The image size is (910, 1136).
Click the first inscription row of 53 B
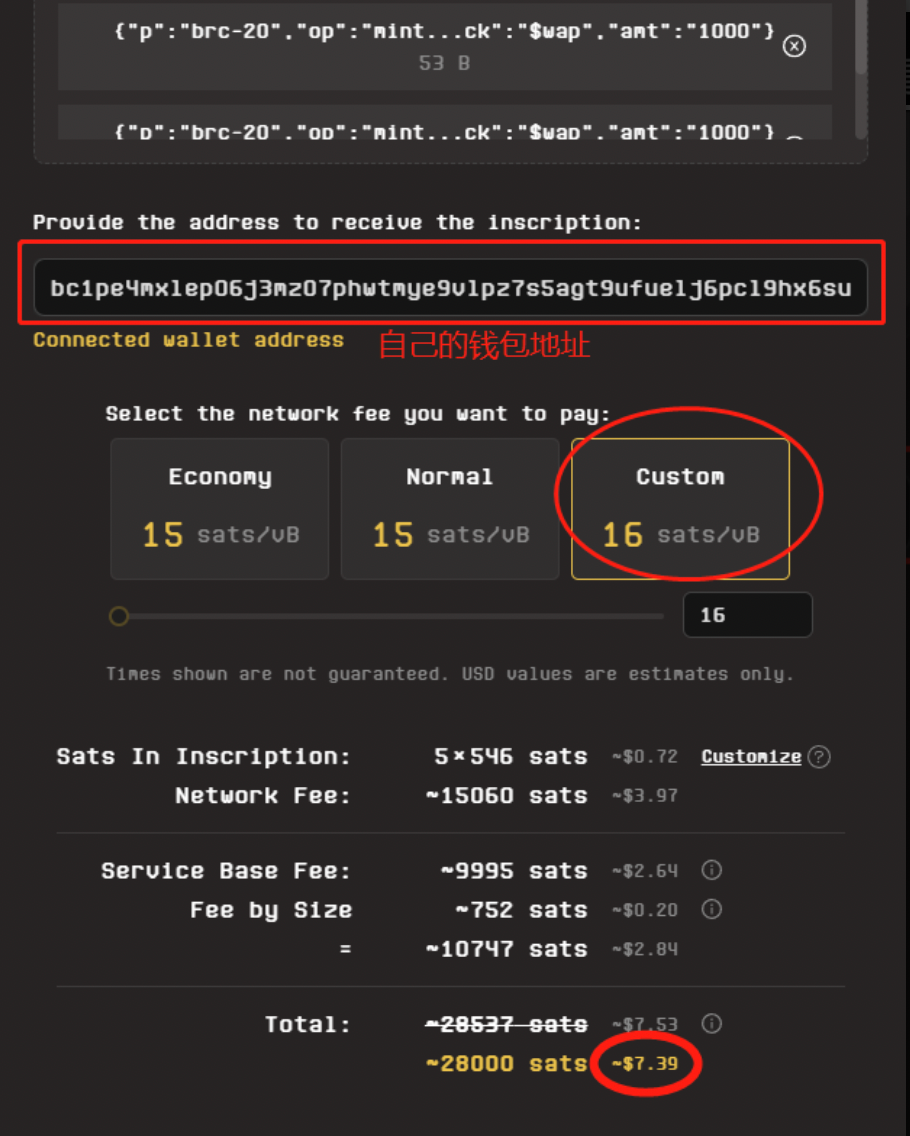pyautogui.click(x=445, y=46)
